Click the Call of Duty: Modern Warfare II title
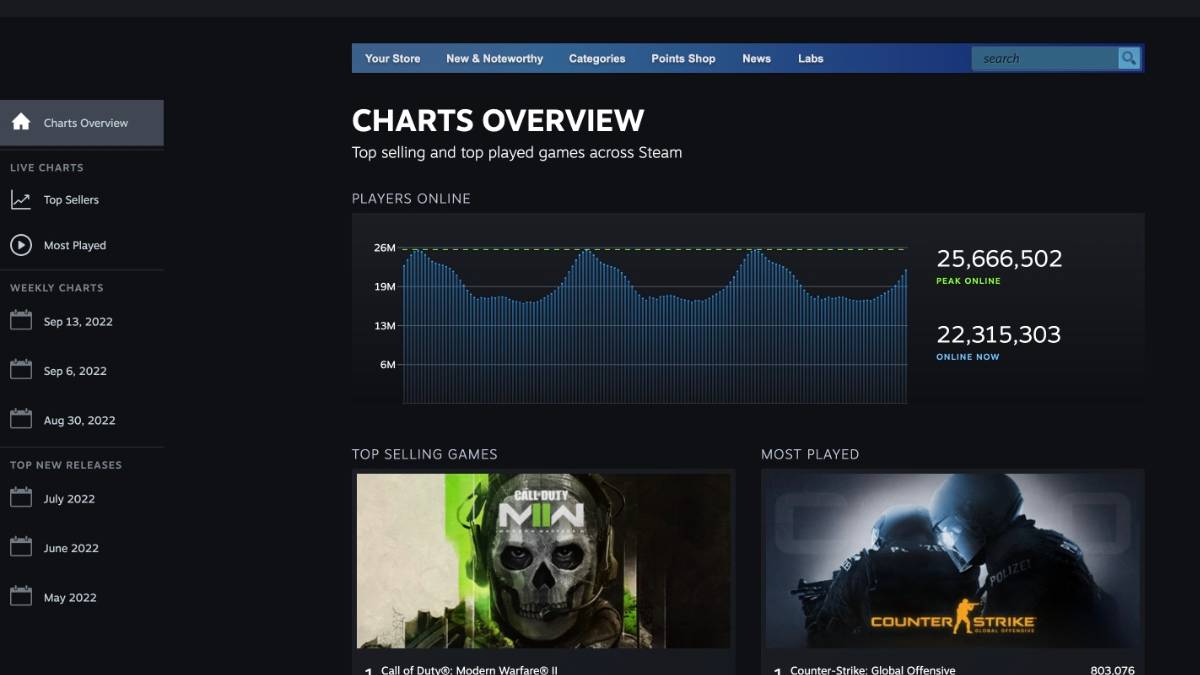 pyautogui.click(x=469, y=670)
